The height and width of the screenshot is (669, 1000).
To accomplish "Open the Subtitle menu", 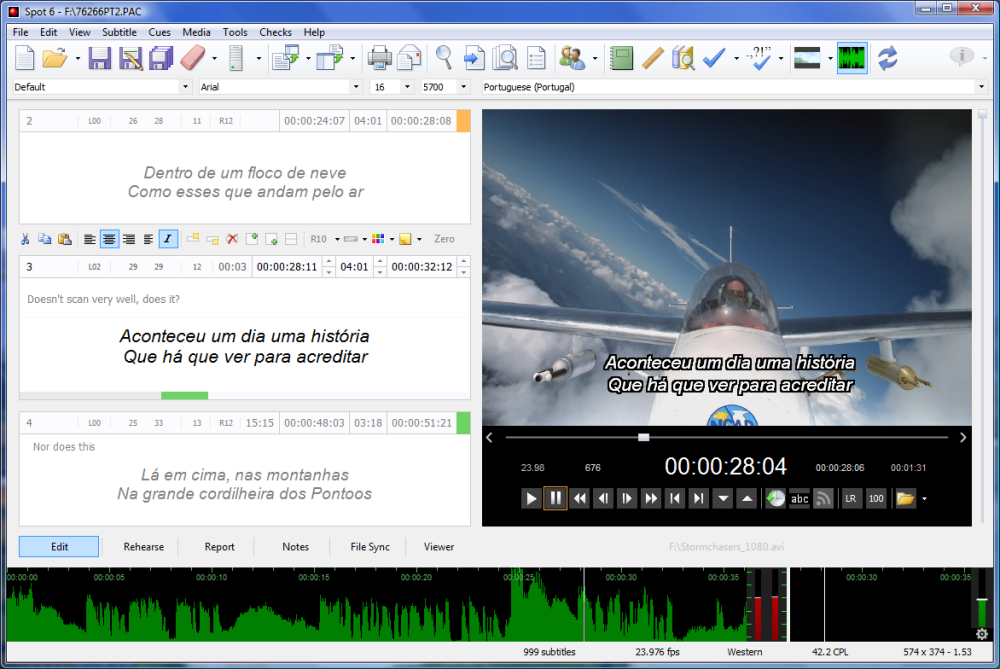I will [119, 31].
